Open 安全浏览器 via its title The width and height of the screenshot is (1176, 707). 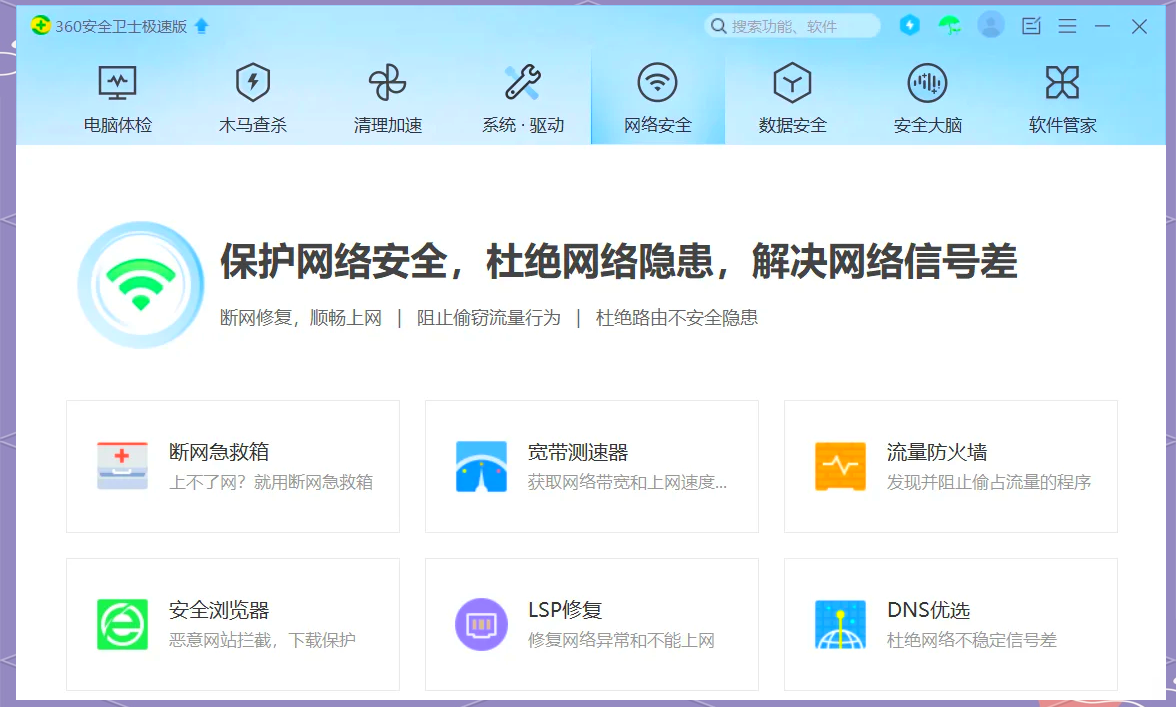(x=219, y=610)
